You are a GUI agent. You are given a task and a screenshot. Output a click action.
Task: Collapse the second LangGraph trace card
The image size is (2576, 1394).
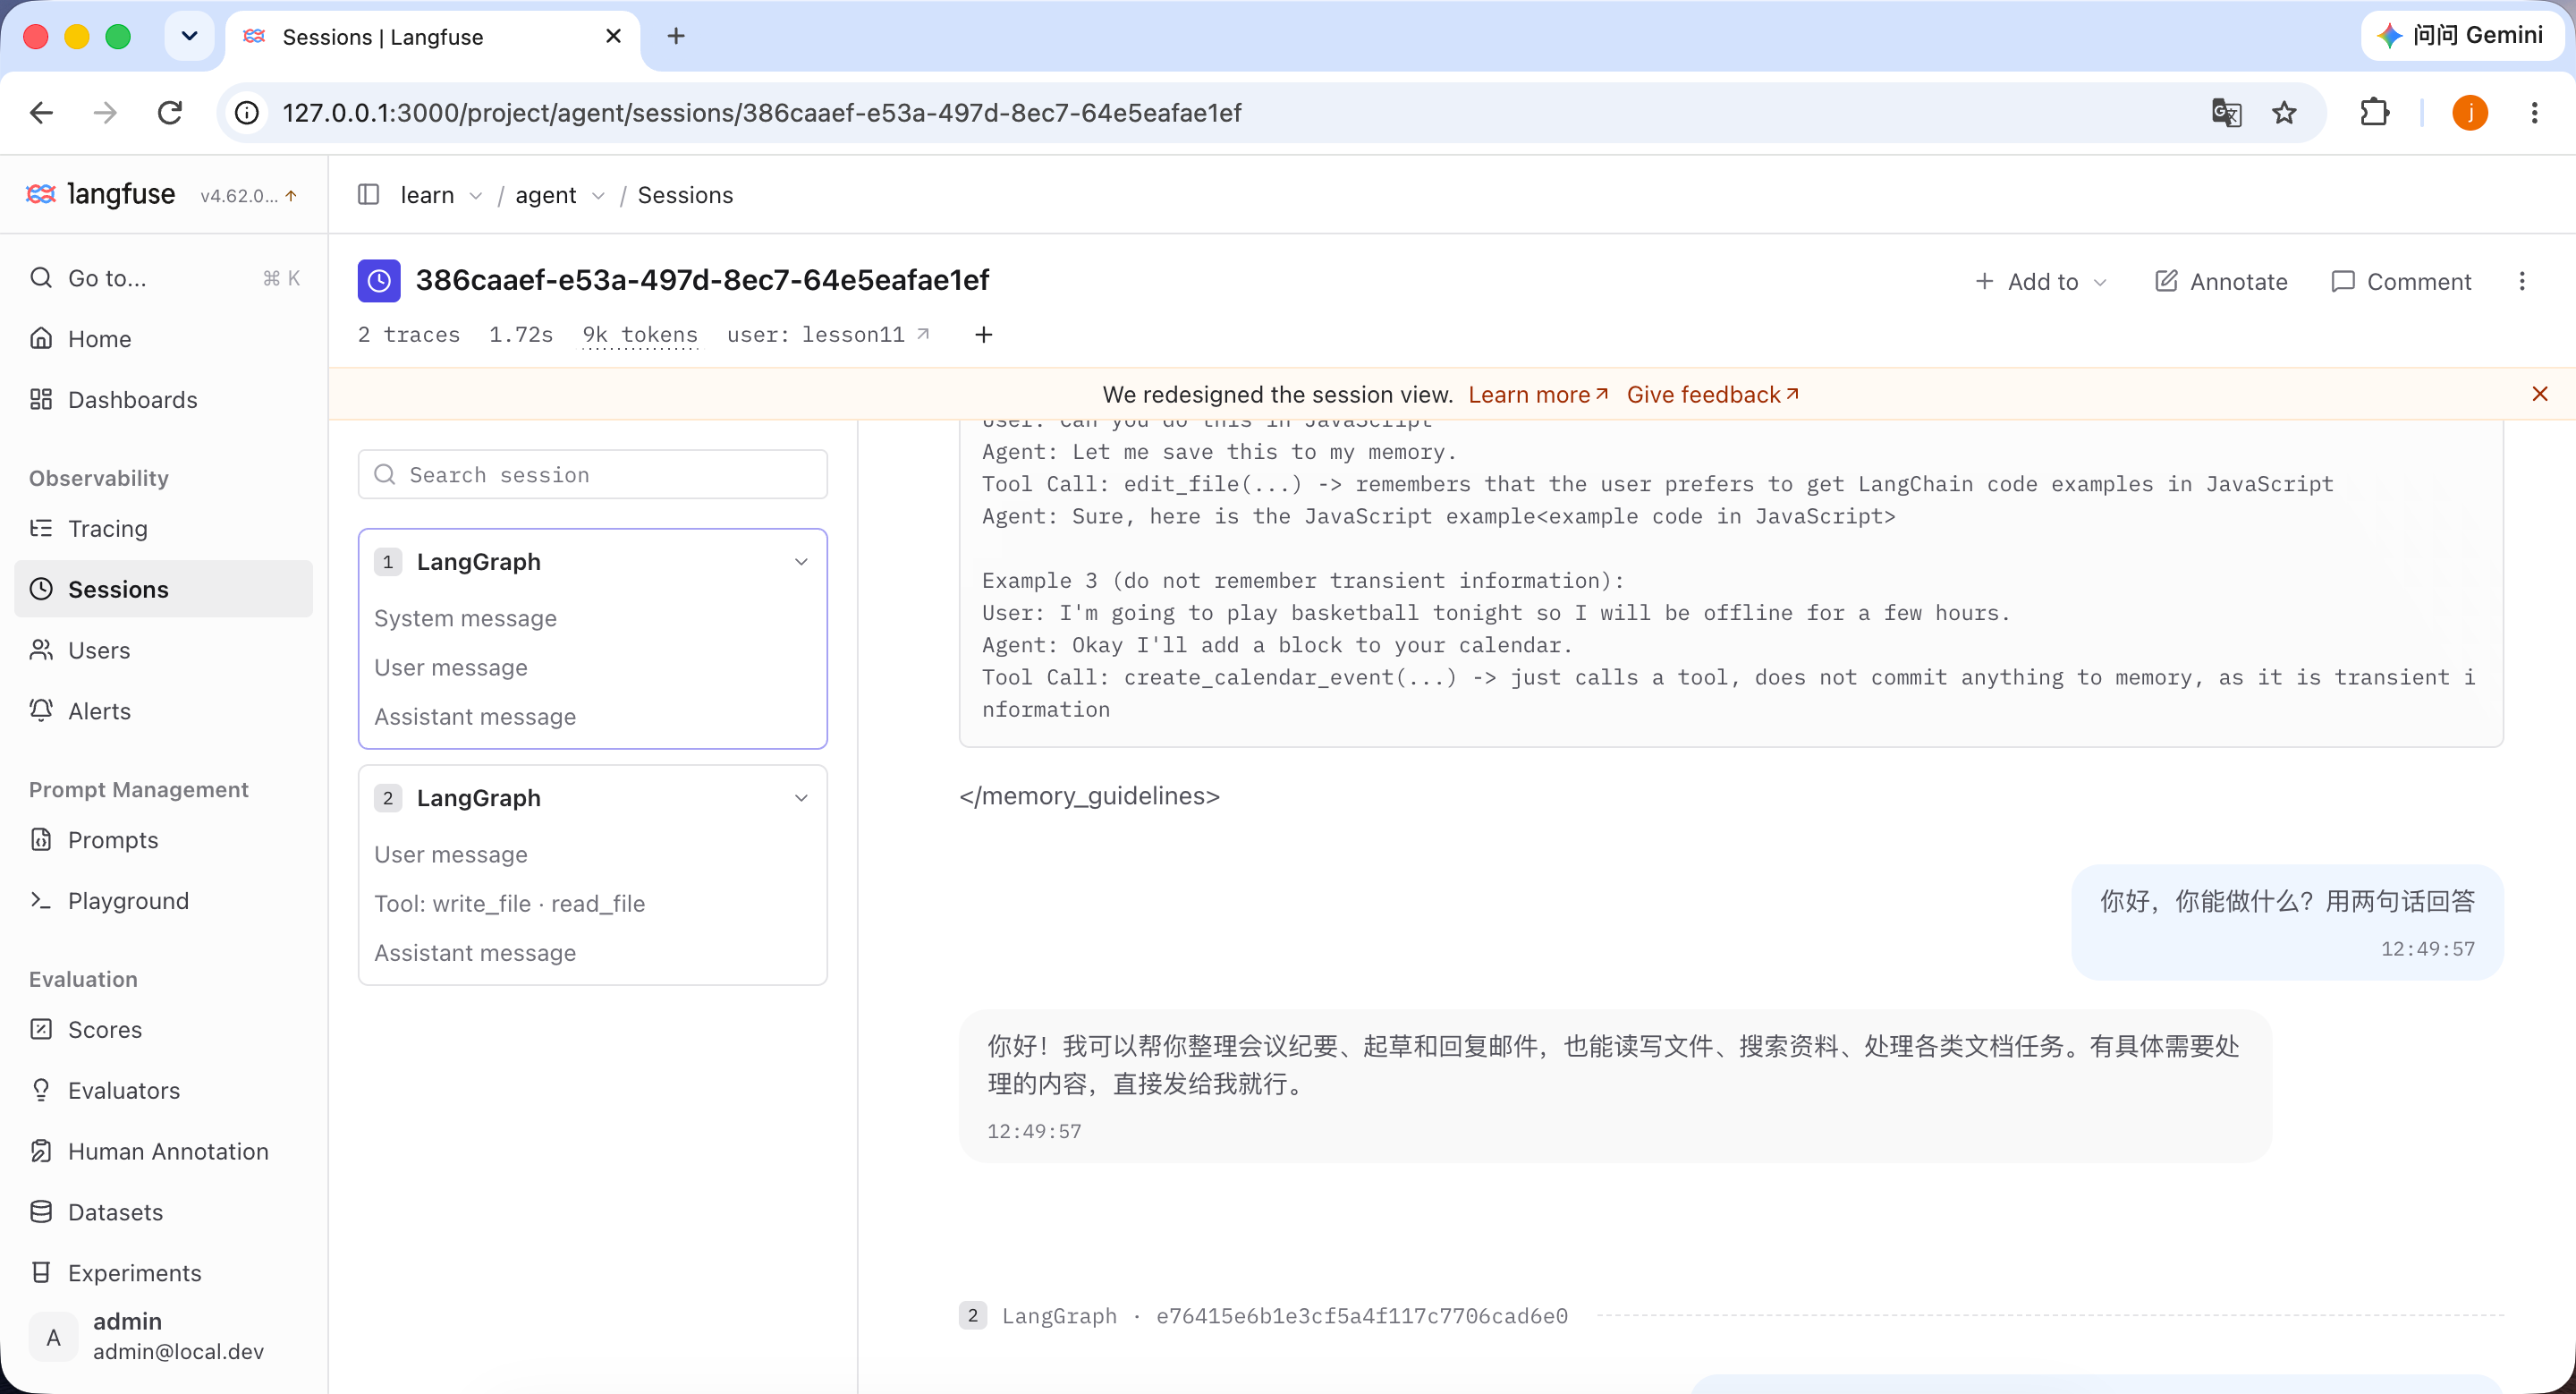(801, 798)
